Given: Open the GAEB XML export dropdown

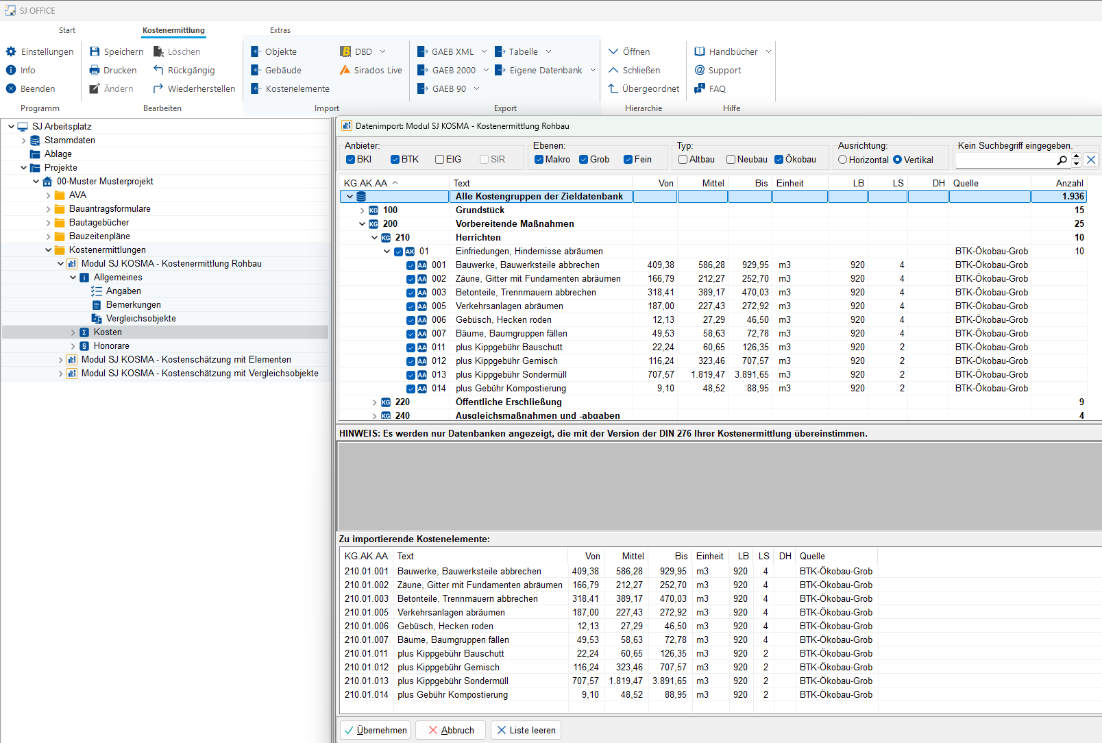Looking at the screenshot, I should pyautogui.click(x=485, y=51).
